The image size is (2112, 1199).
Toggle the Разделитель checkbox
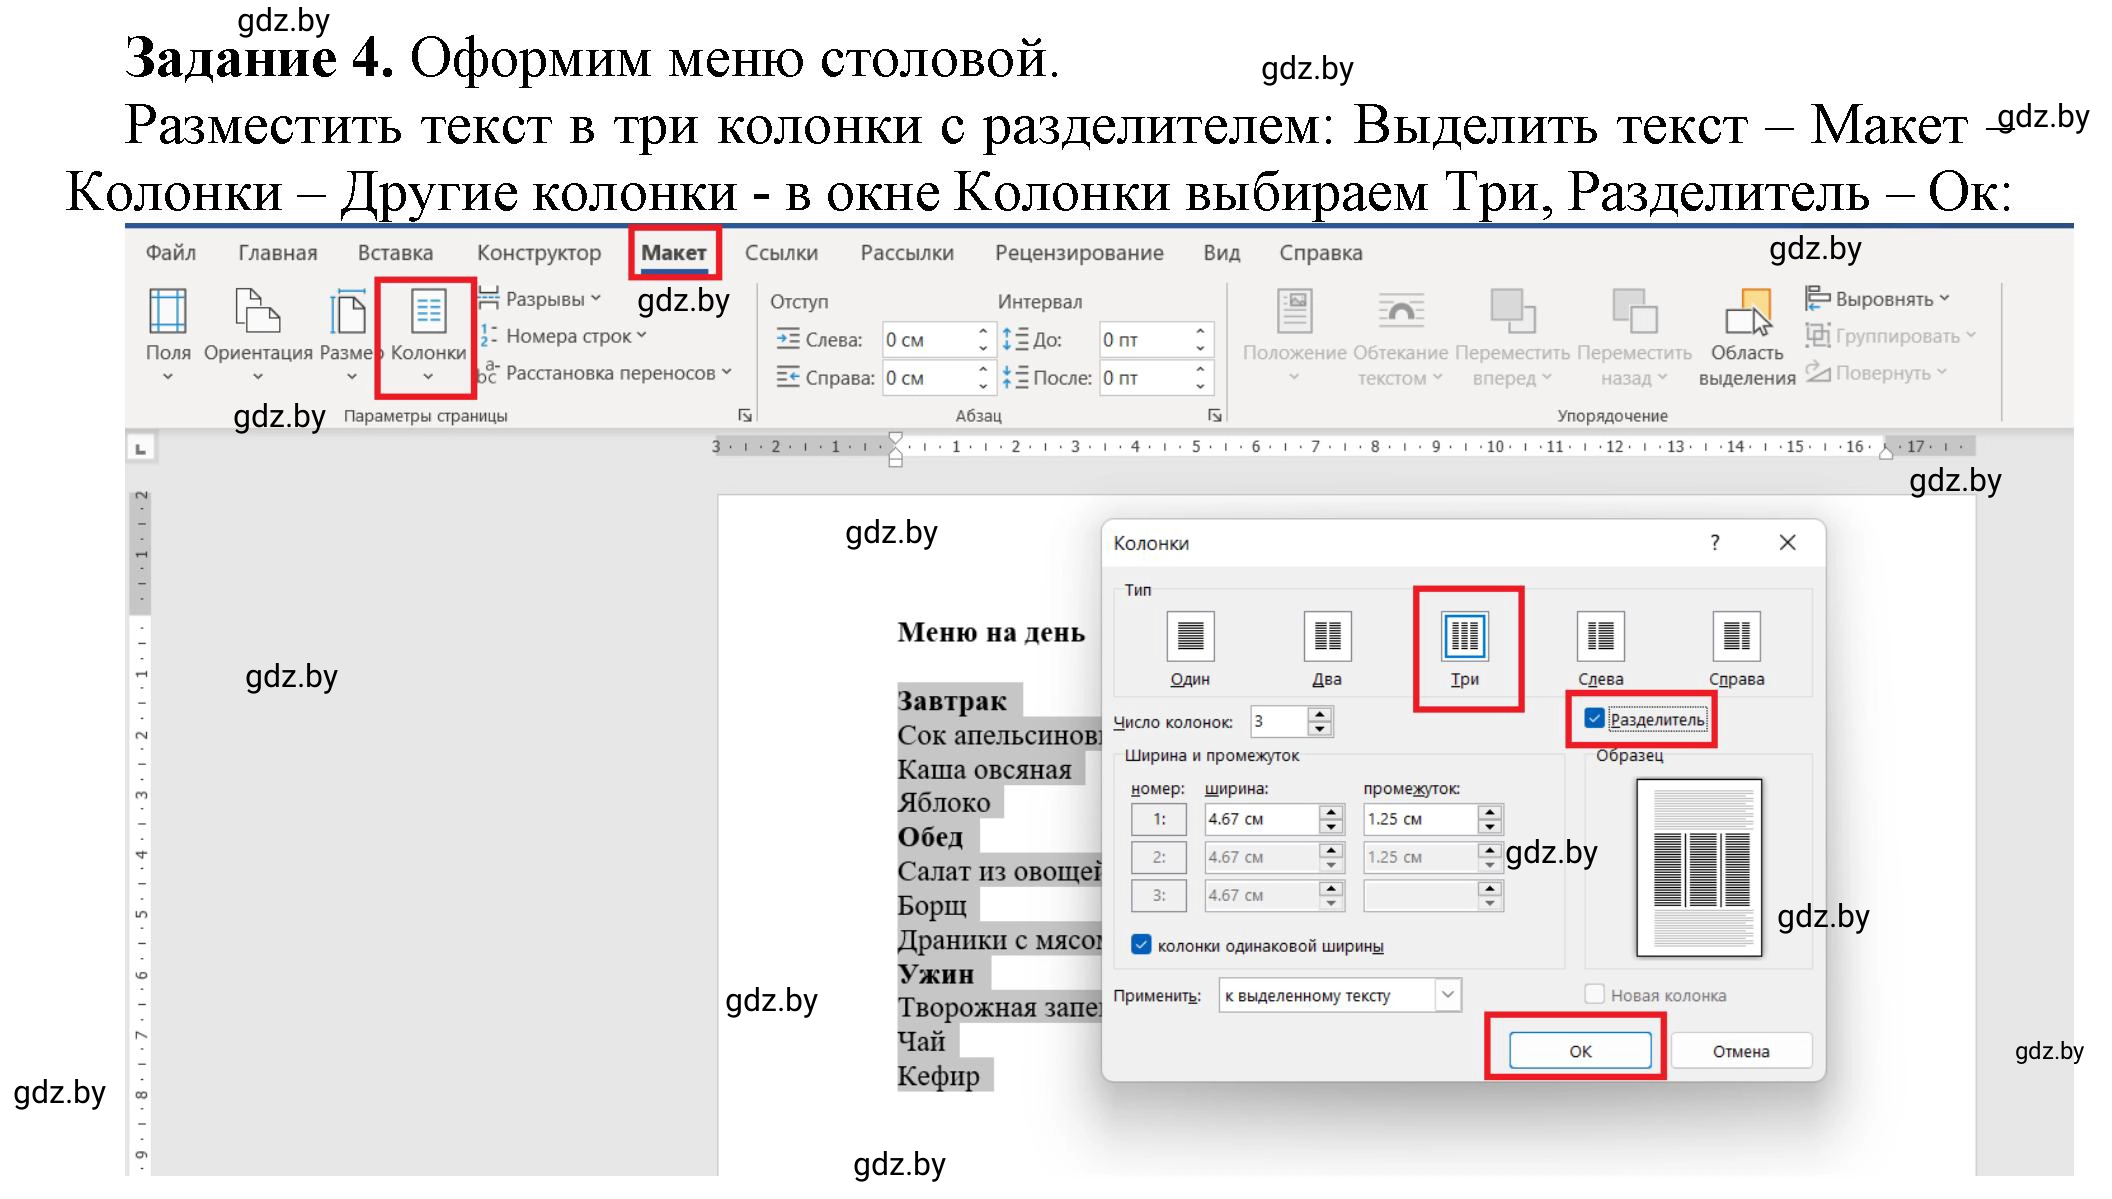click(x=1594, y=718)
